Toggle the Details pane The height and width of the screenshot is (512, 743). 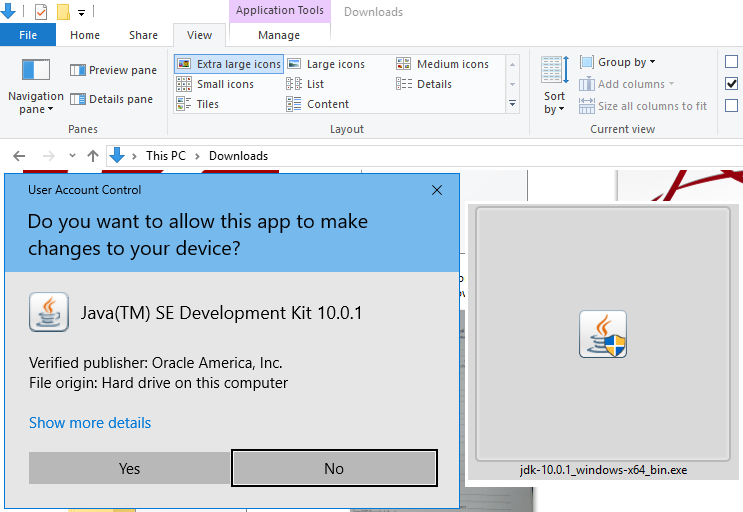[x=111, y=99]
